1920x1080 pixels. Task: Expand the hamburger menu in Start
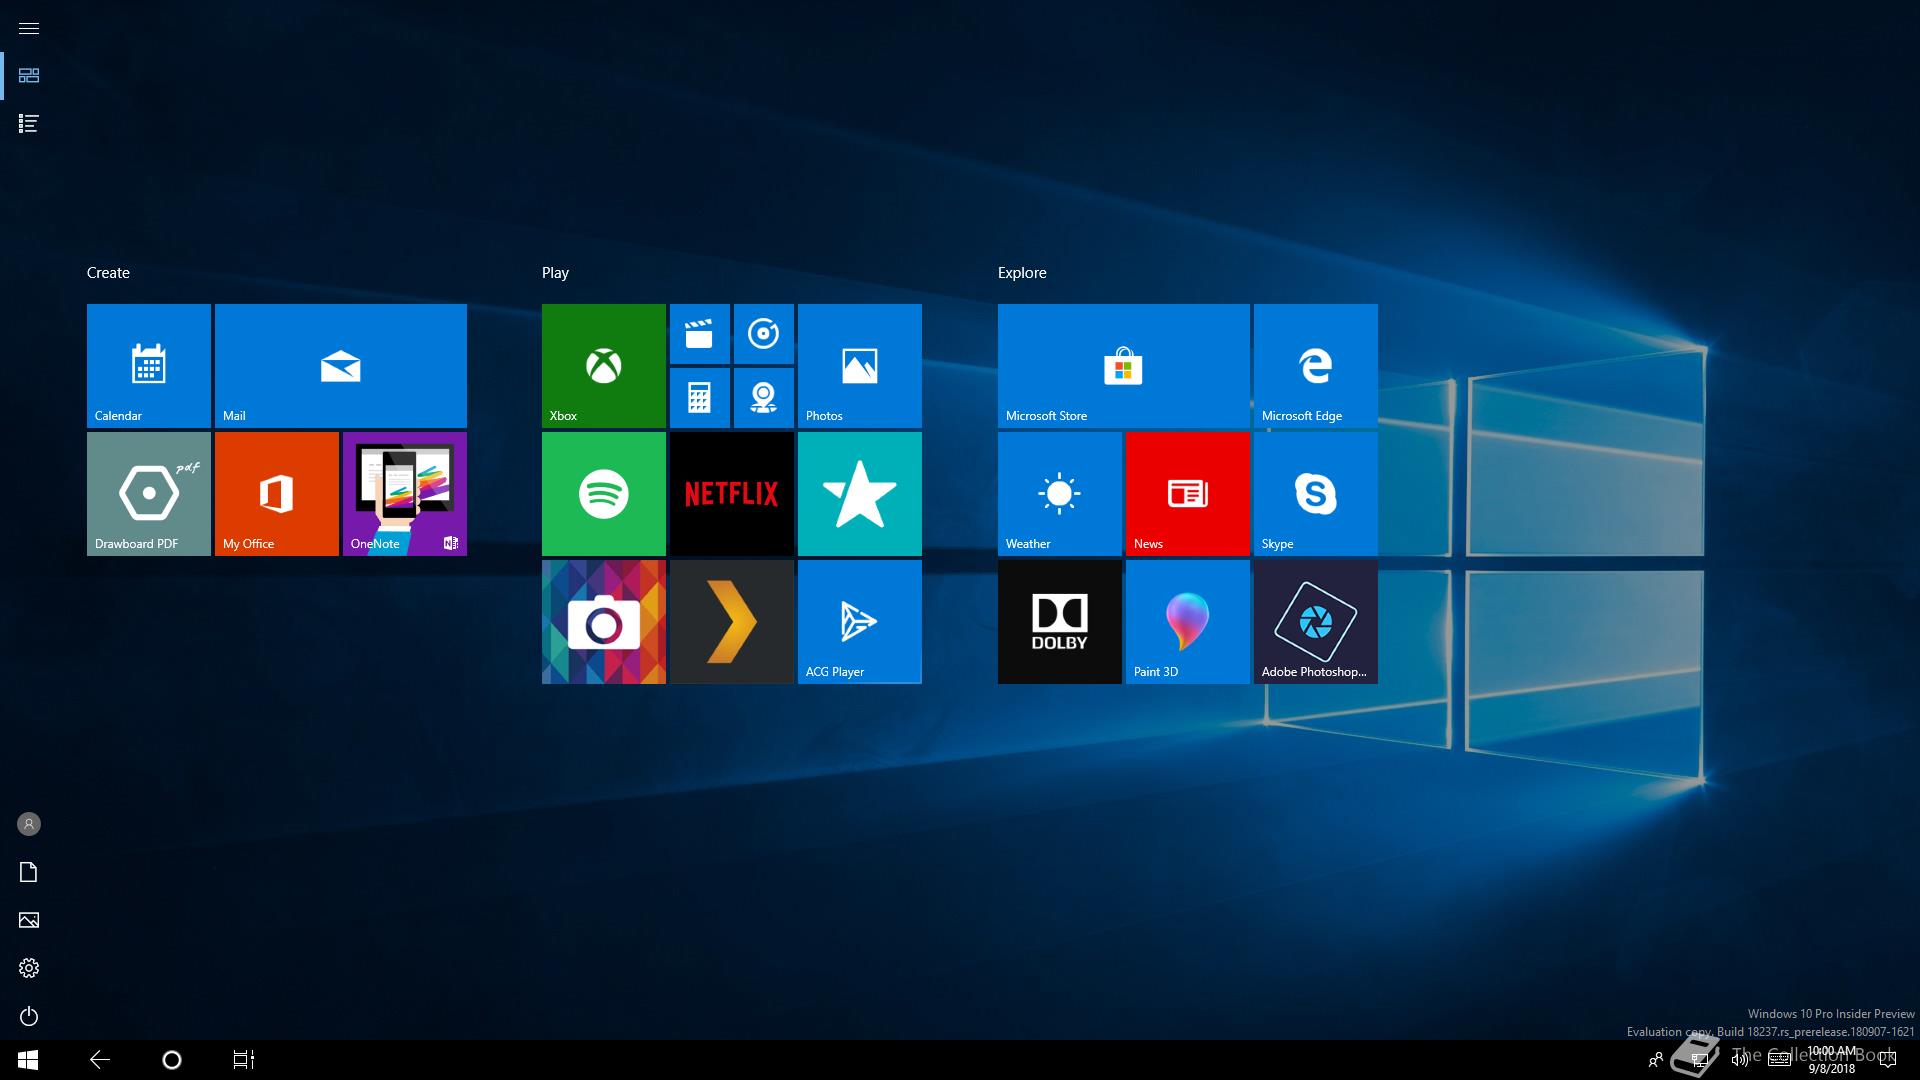[x=29, y=28]
